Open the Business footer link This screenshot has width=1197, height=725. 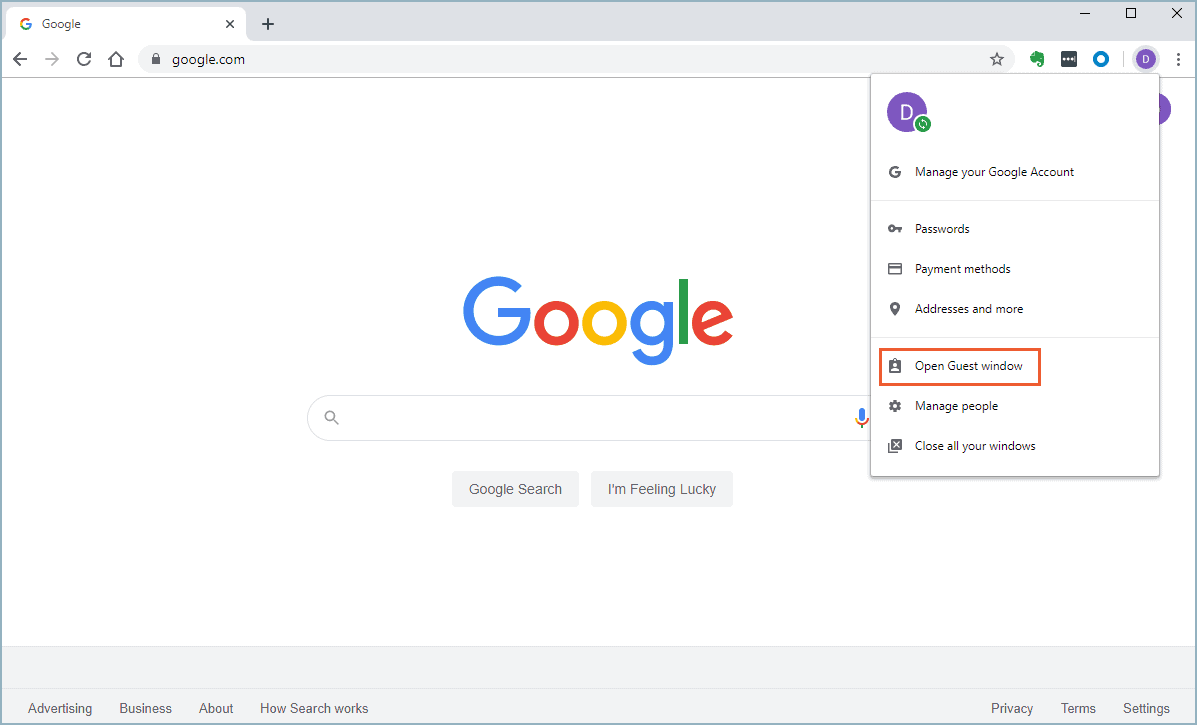tap(145, 708)
